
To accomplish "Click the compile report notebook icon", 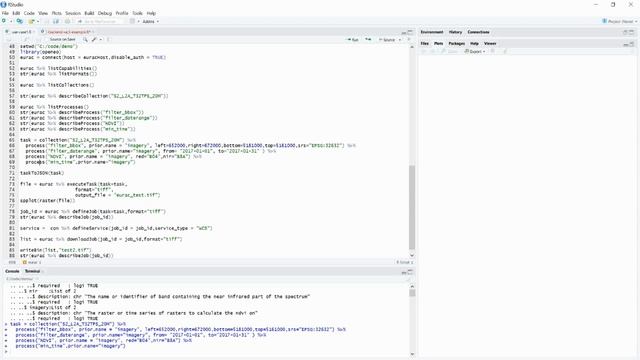I will pos(109,40).
